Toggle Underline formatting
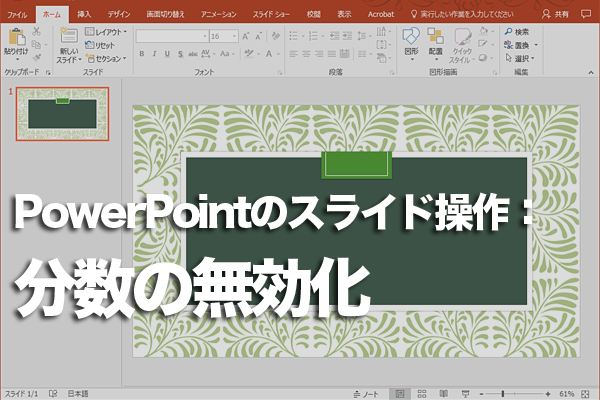600x400 pixels. (x=167, y=54)
